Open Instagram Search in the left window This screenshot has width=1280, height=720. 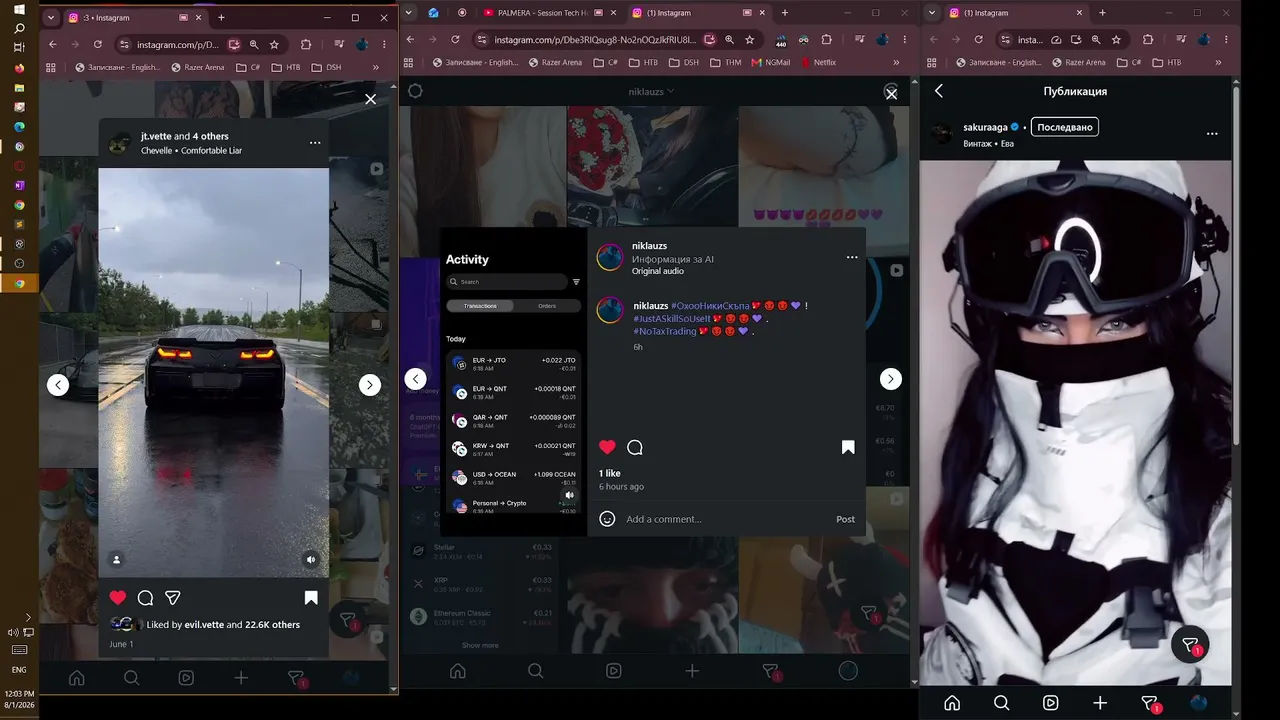click(x=131, y=678)
